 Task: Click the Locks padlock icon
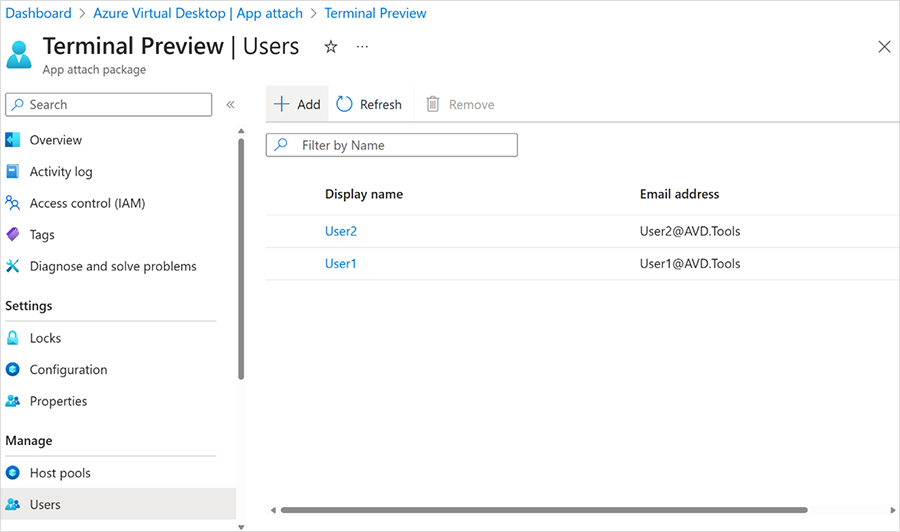coord(13,337)
